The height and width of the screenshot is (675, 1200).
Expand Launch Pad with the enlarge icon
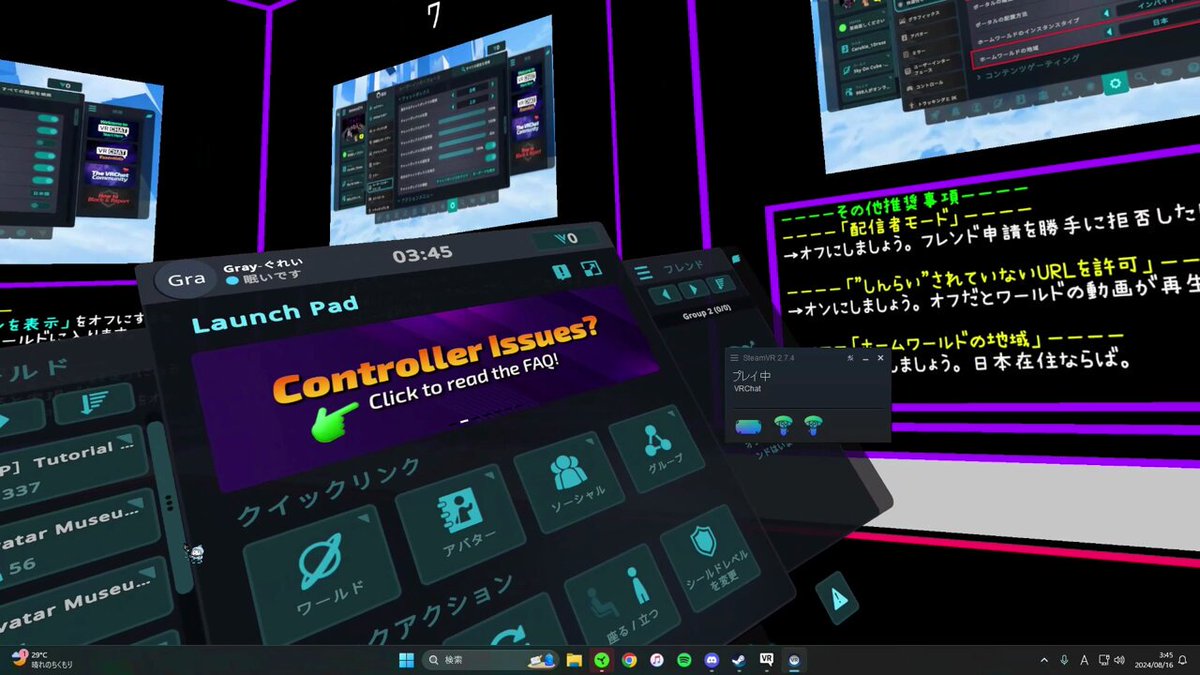click(591, 270)
